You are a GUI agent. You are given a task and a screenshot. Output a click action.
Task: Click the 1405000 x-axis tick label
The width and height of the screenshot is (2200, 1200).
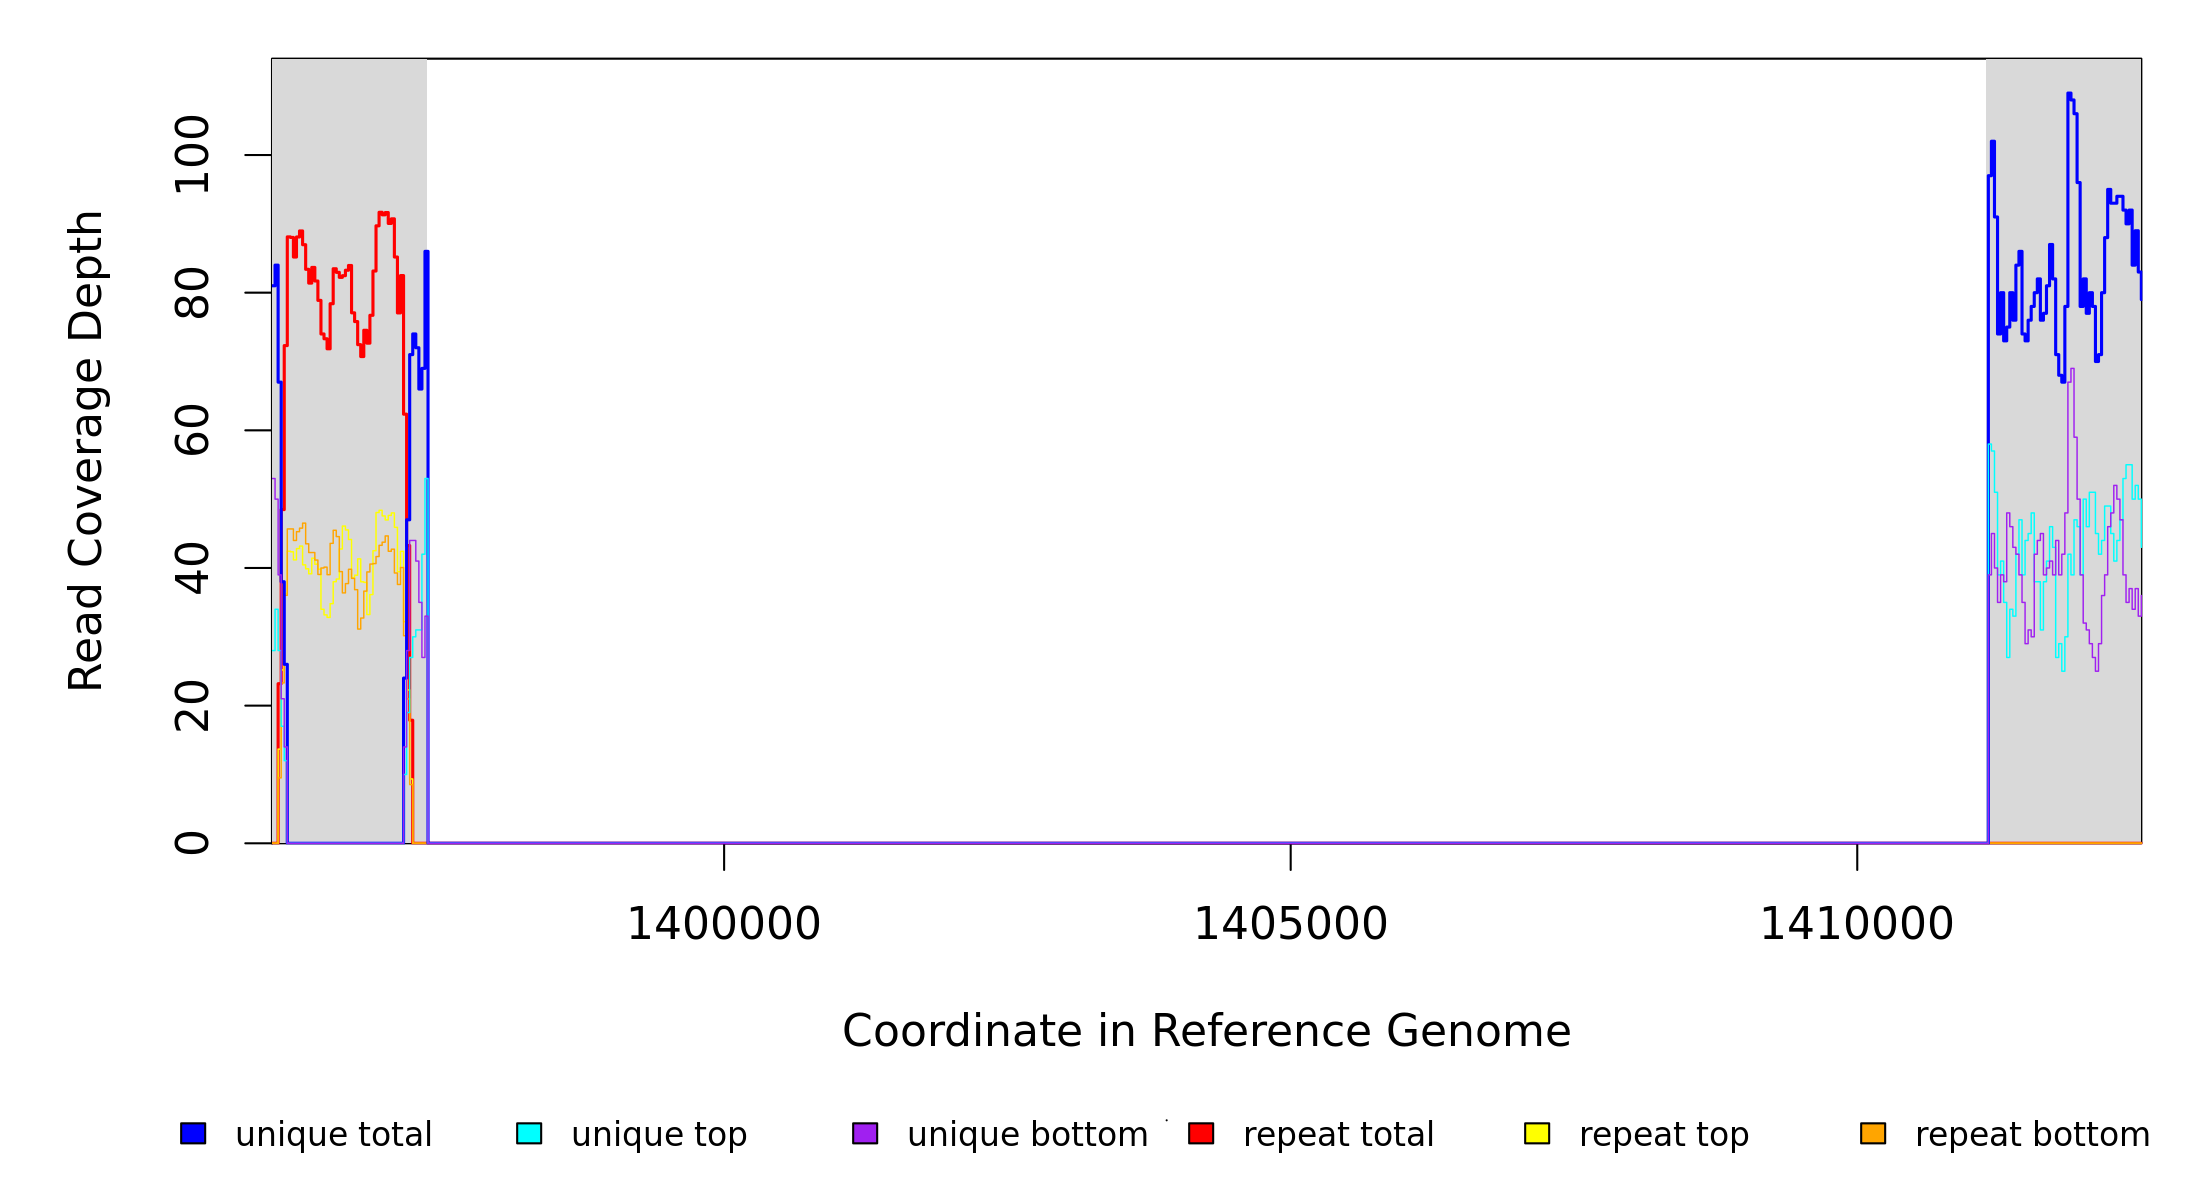(x=1290, y=924)
